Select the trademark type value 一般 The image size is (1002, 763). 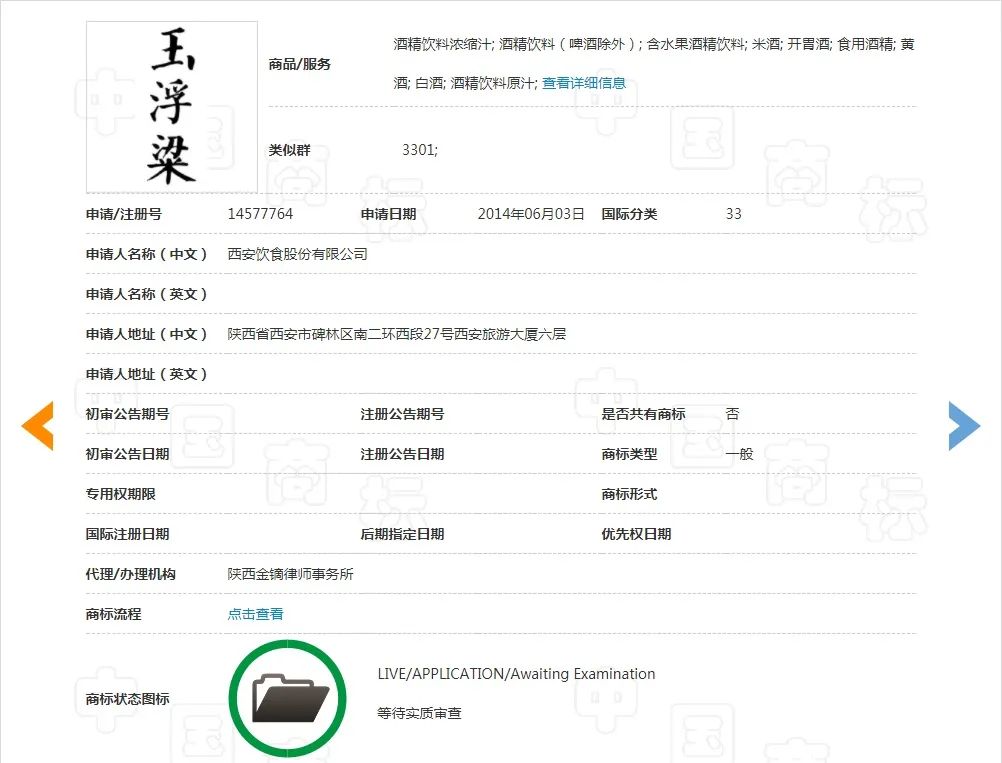pyautogui.click(x=739, y=454)
